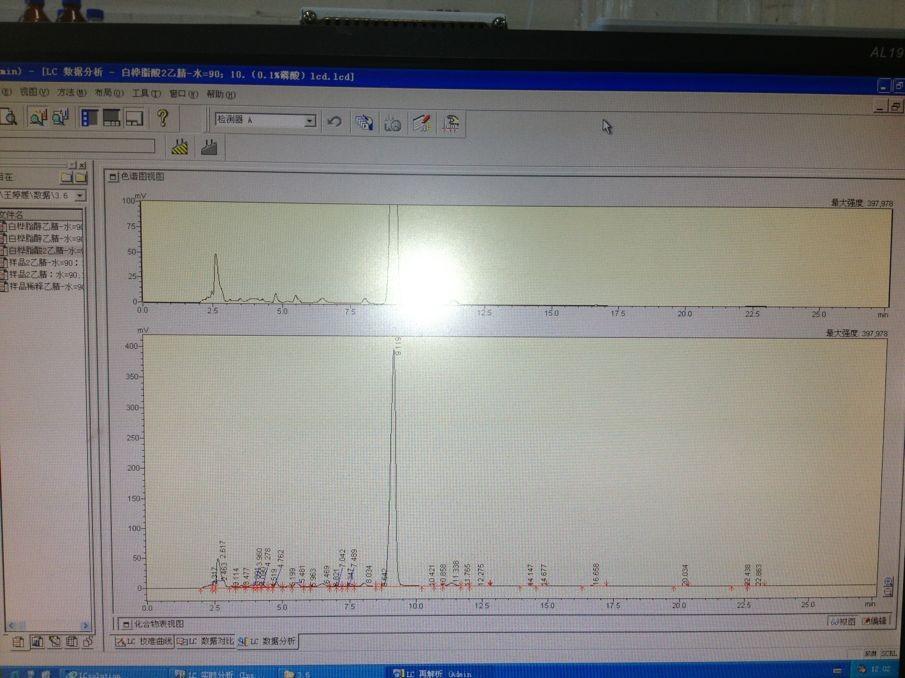Click the chromatogram-with-flask magnifier toolbar icon
Image resolution: width=905 pixels, height=678 pixels.
click(x=61, y=118)
